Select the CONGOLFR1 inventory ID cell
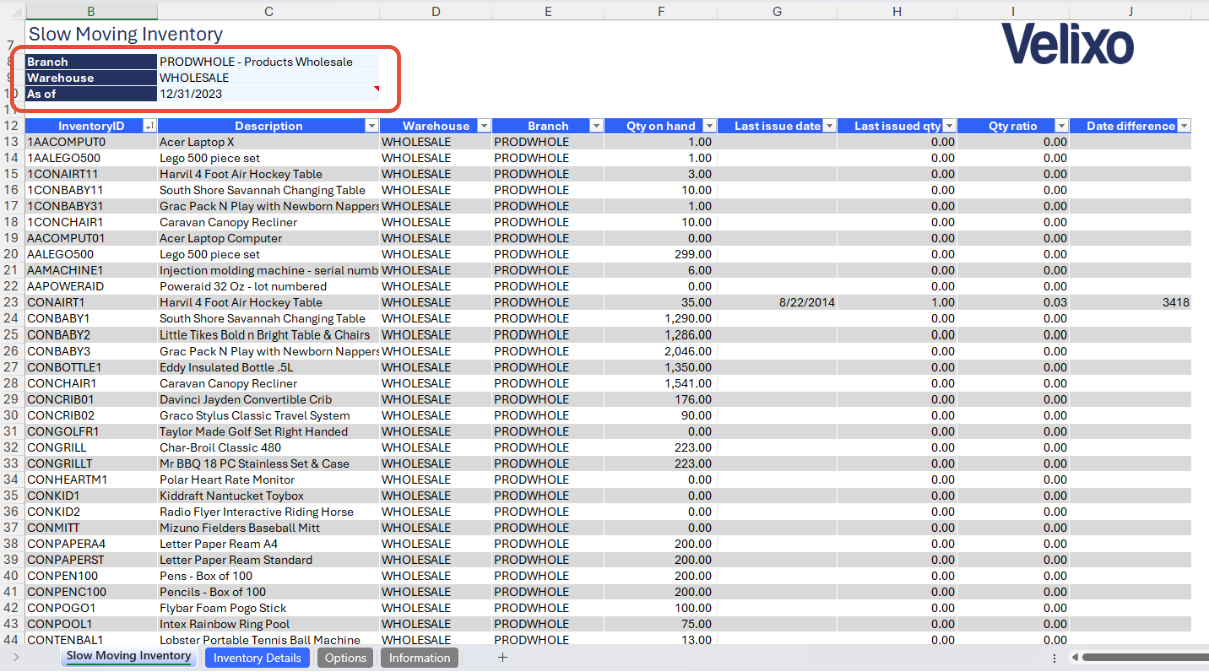 tap(91, 431)
